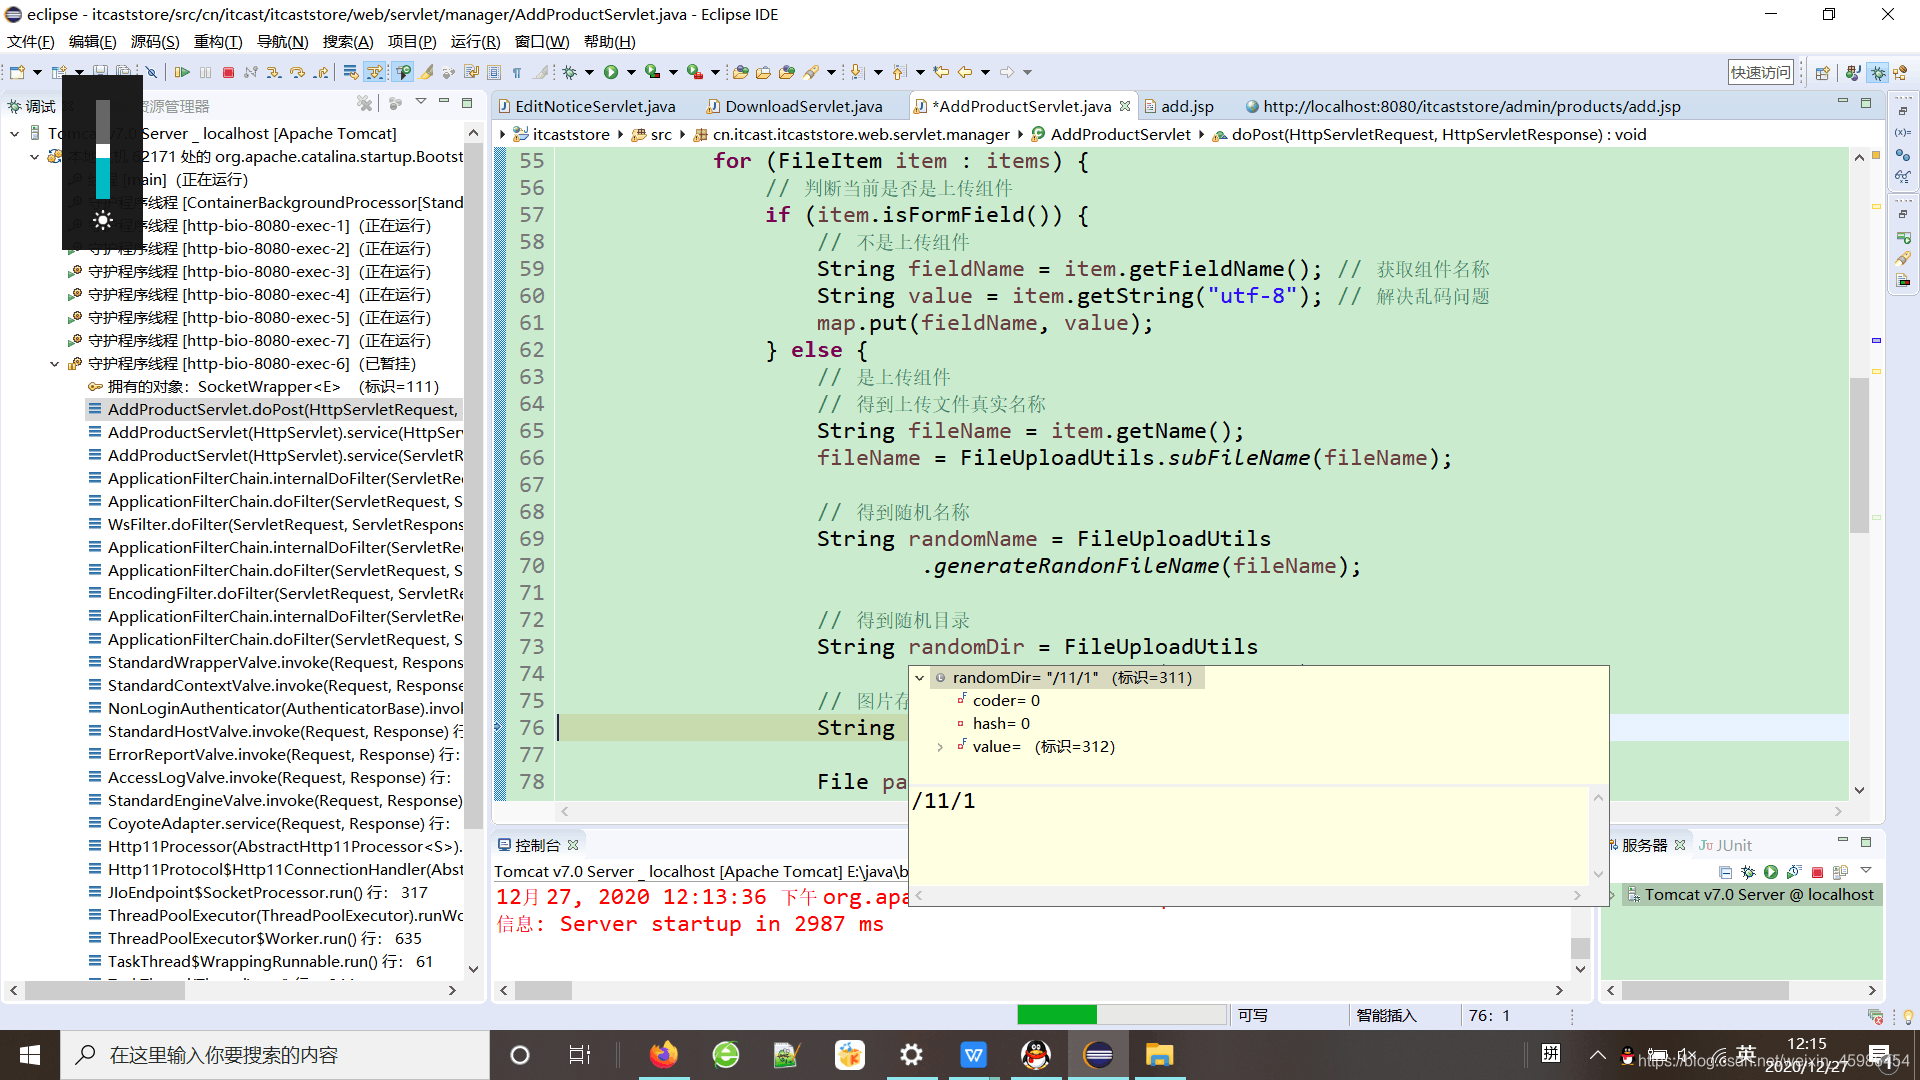Click the Save icon in the toolbar
1920x1080 pixels.
coord(100,72)
